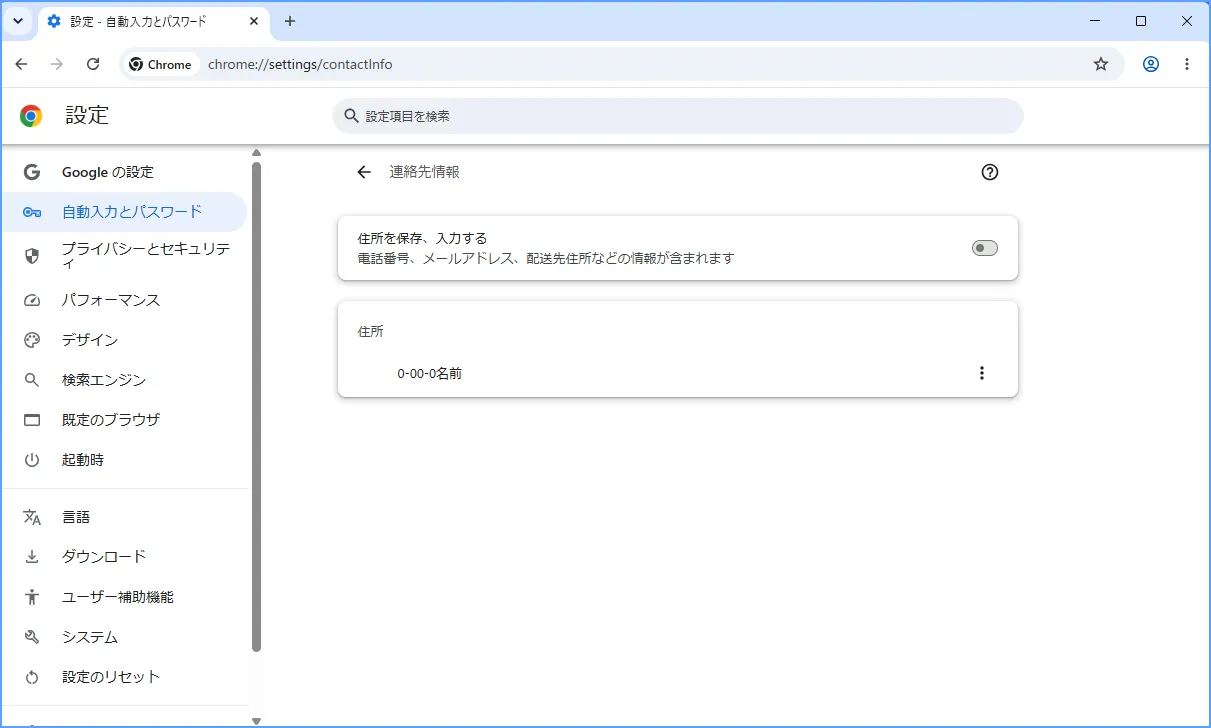Click the reset icon for 設定のリセット
The height and width of the screenshot is (728, 1211).
(32, 677)
